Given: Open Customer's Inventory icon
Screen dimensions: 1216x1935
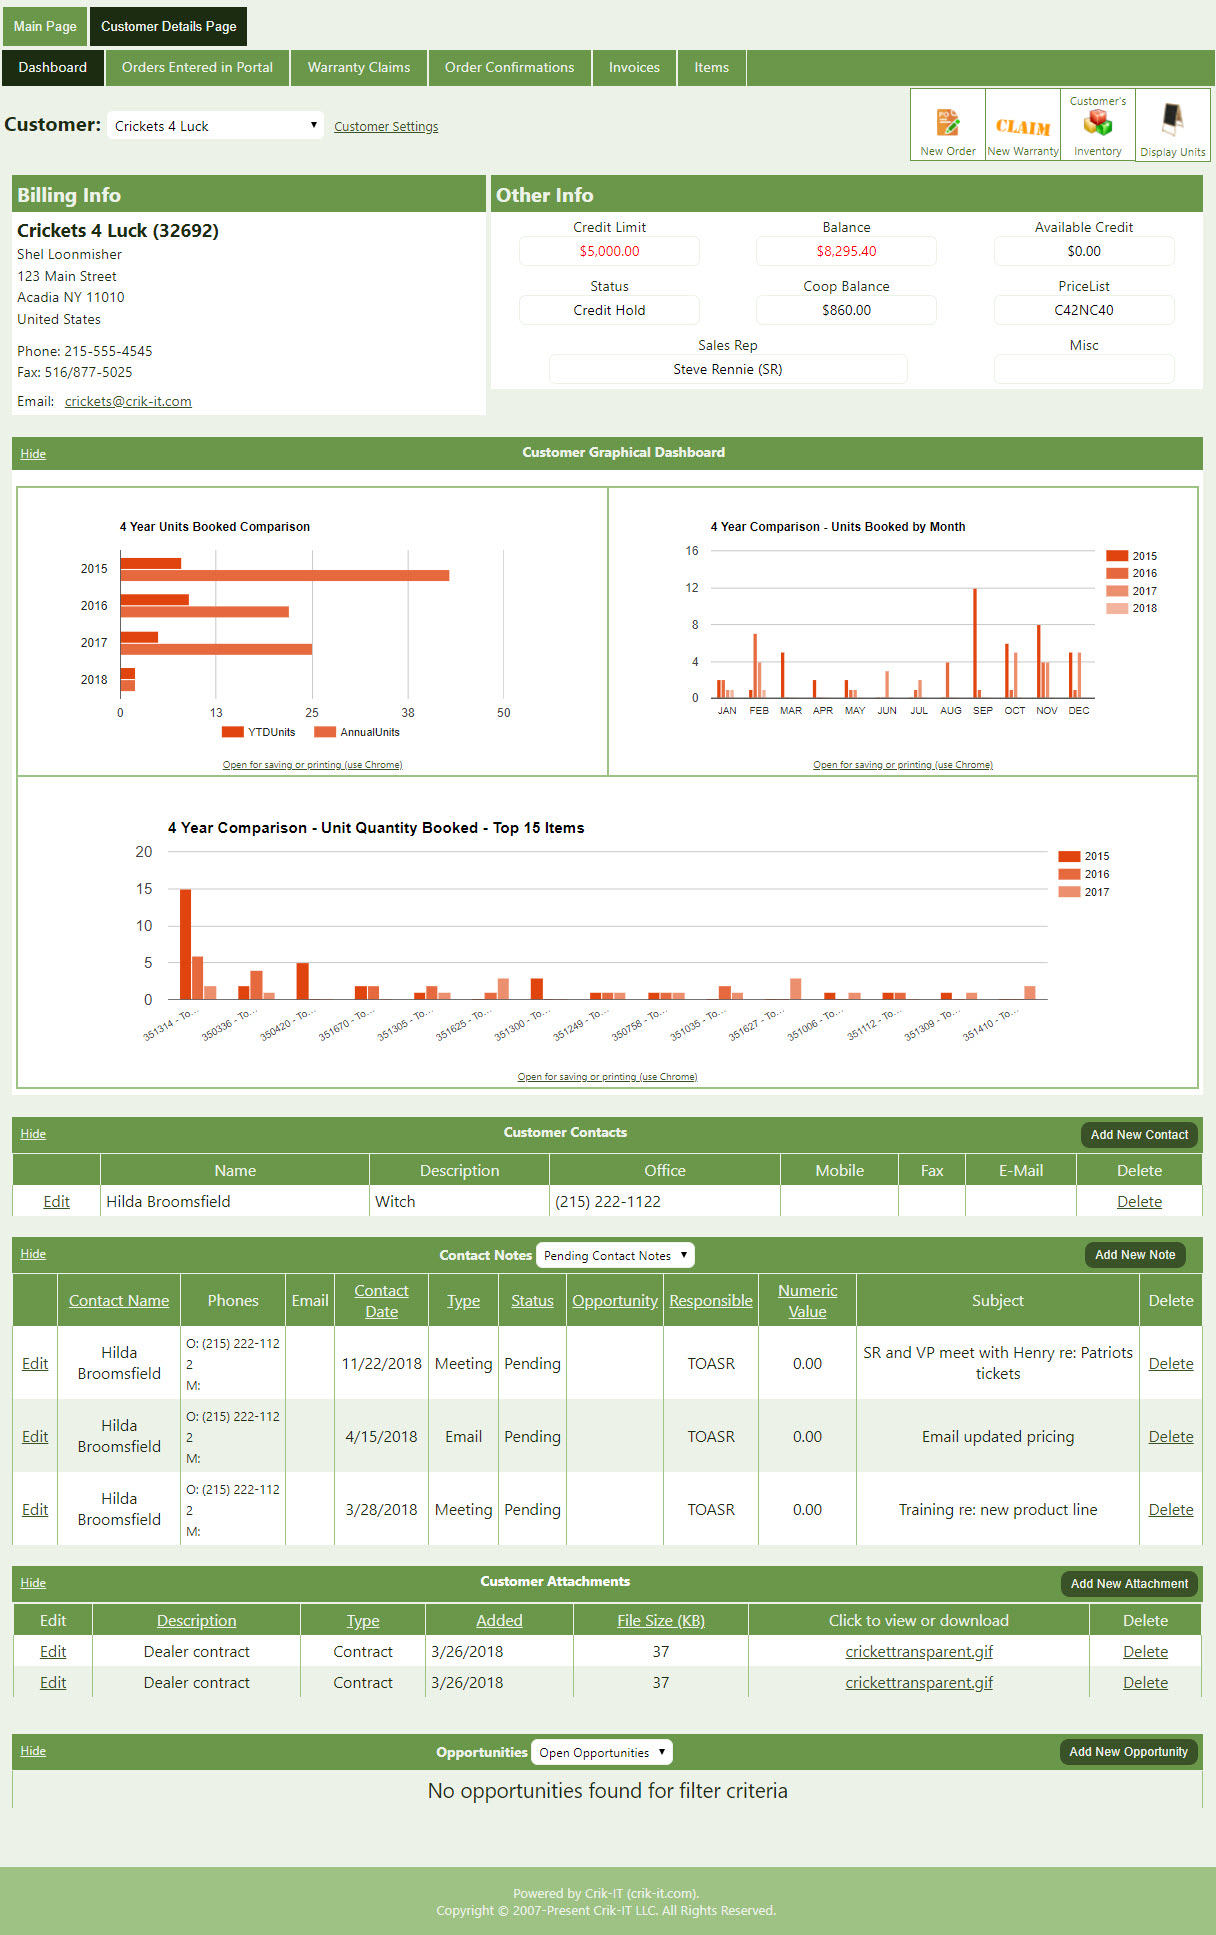Looking at the screenshot, I should pos(1097,124).
